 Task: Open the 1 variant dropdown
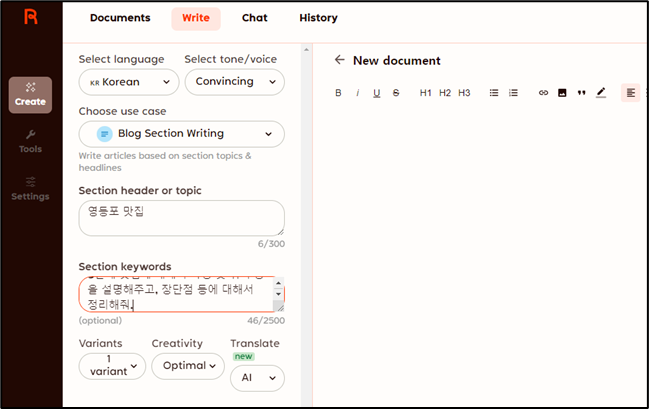pos(112,366)
